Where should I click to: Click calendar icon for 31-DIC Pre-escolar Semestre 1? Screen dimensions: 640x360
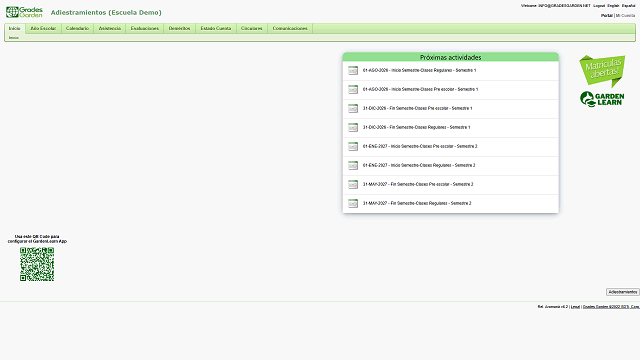[353, 109]
